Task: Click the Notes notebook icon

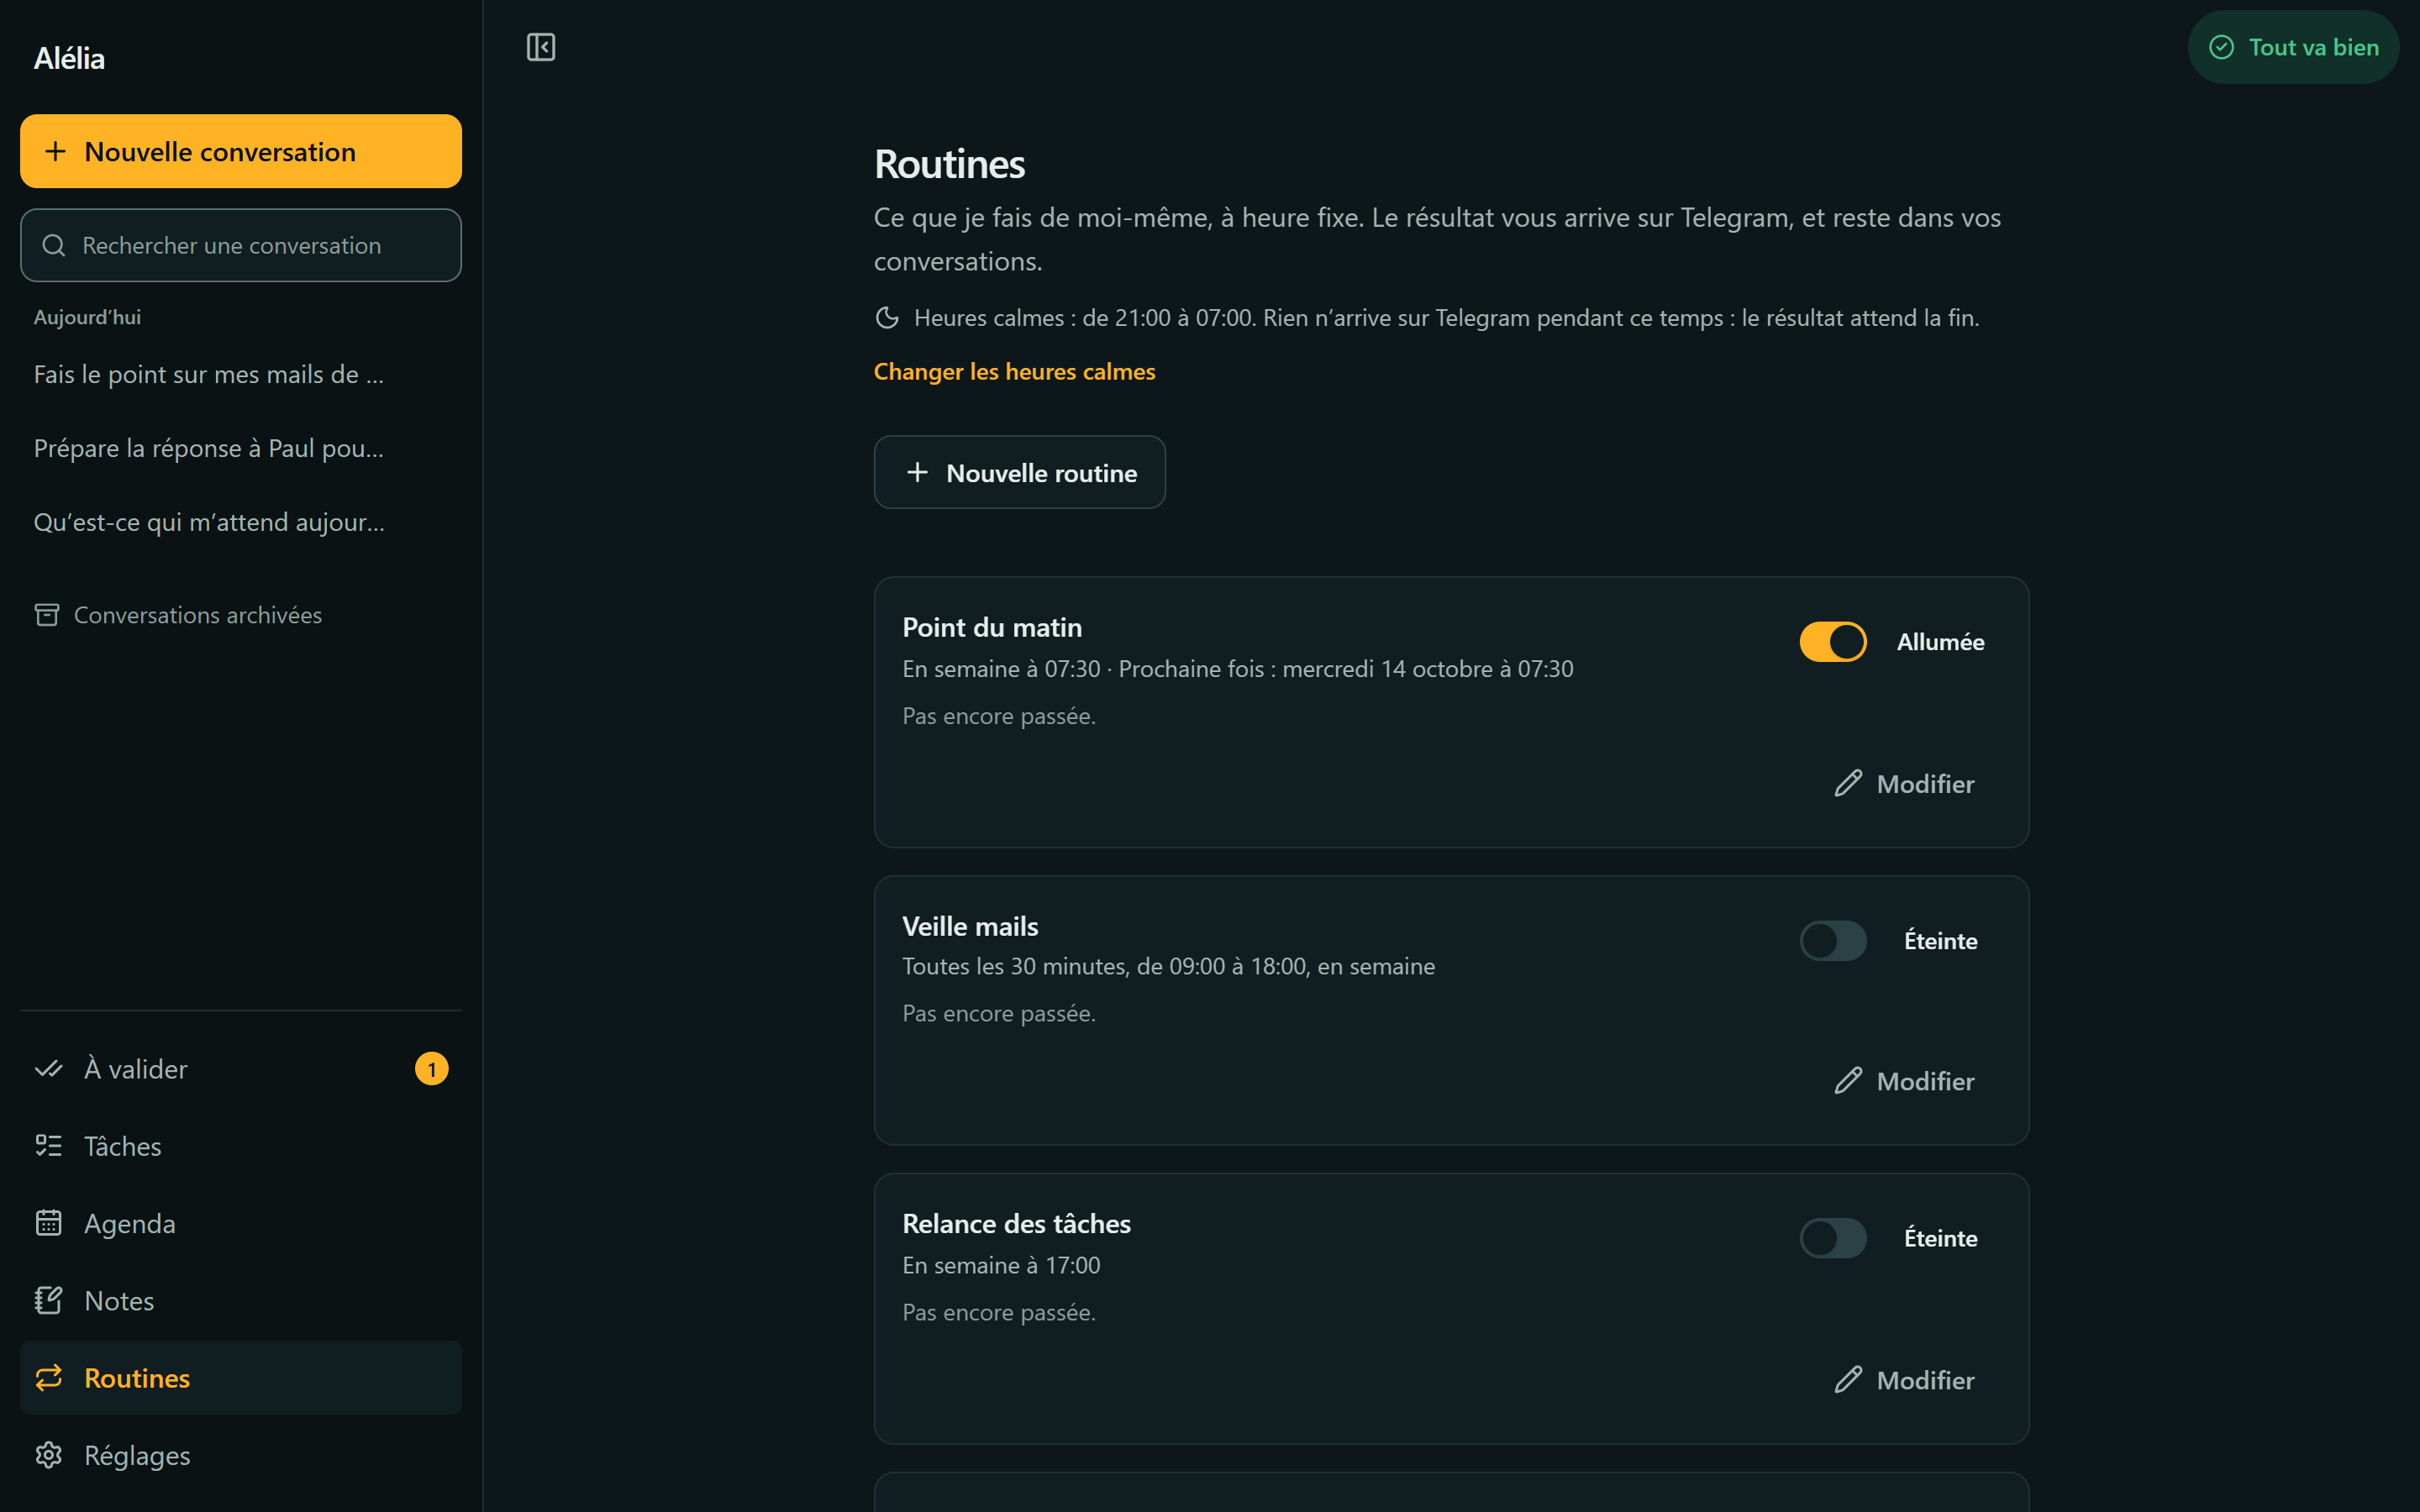Action: (49, 1300)
